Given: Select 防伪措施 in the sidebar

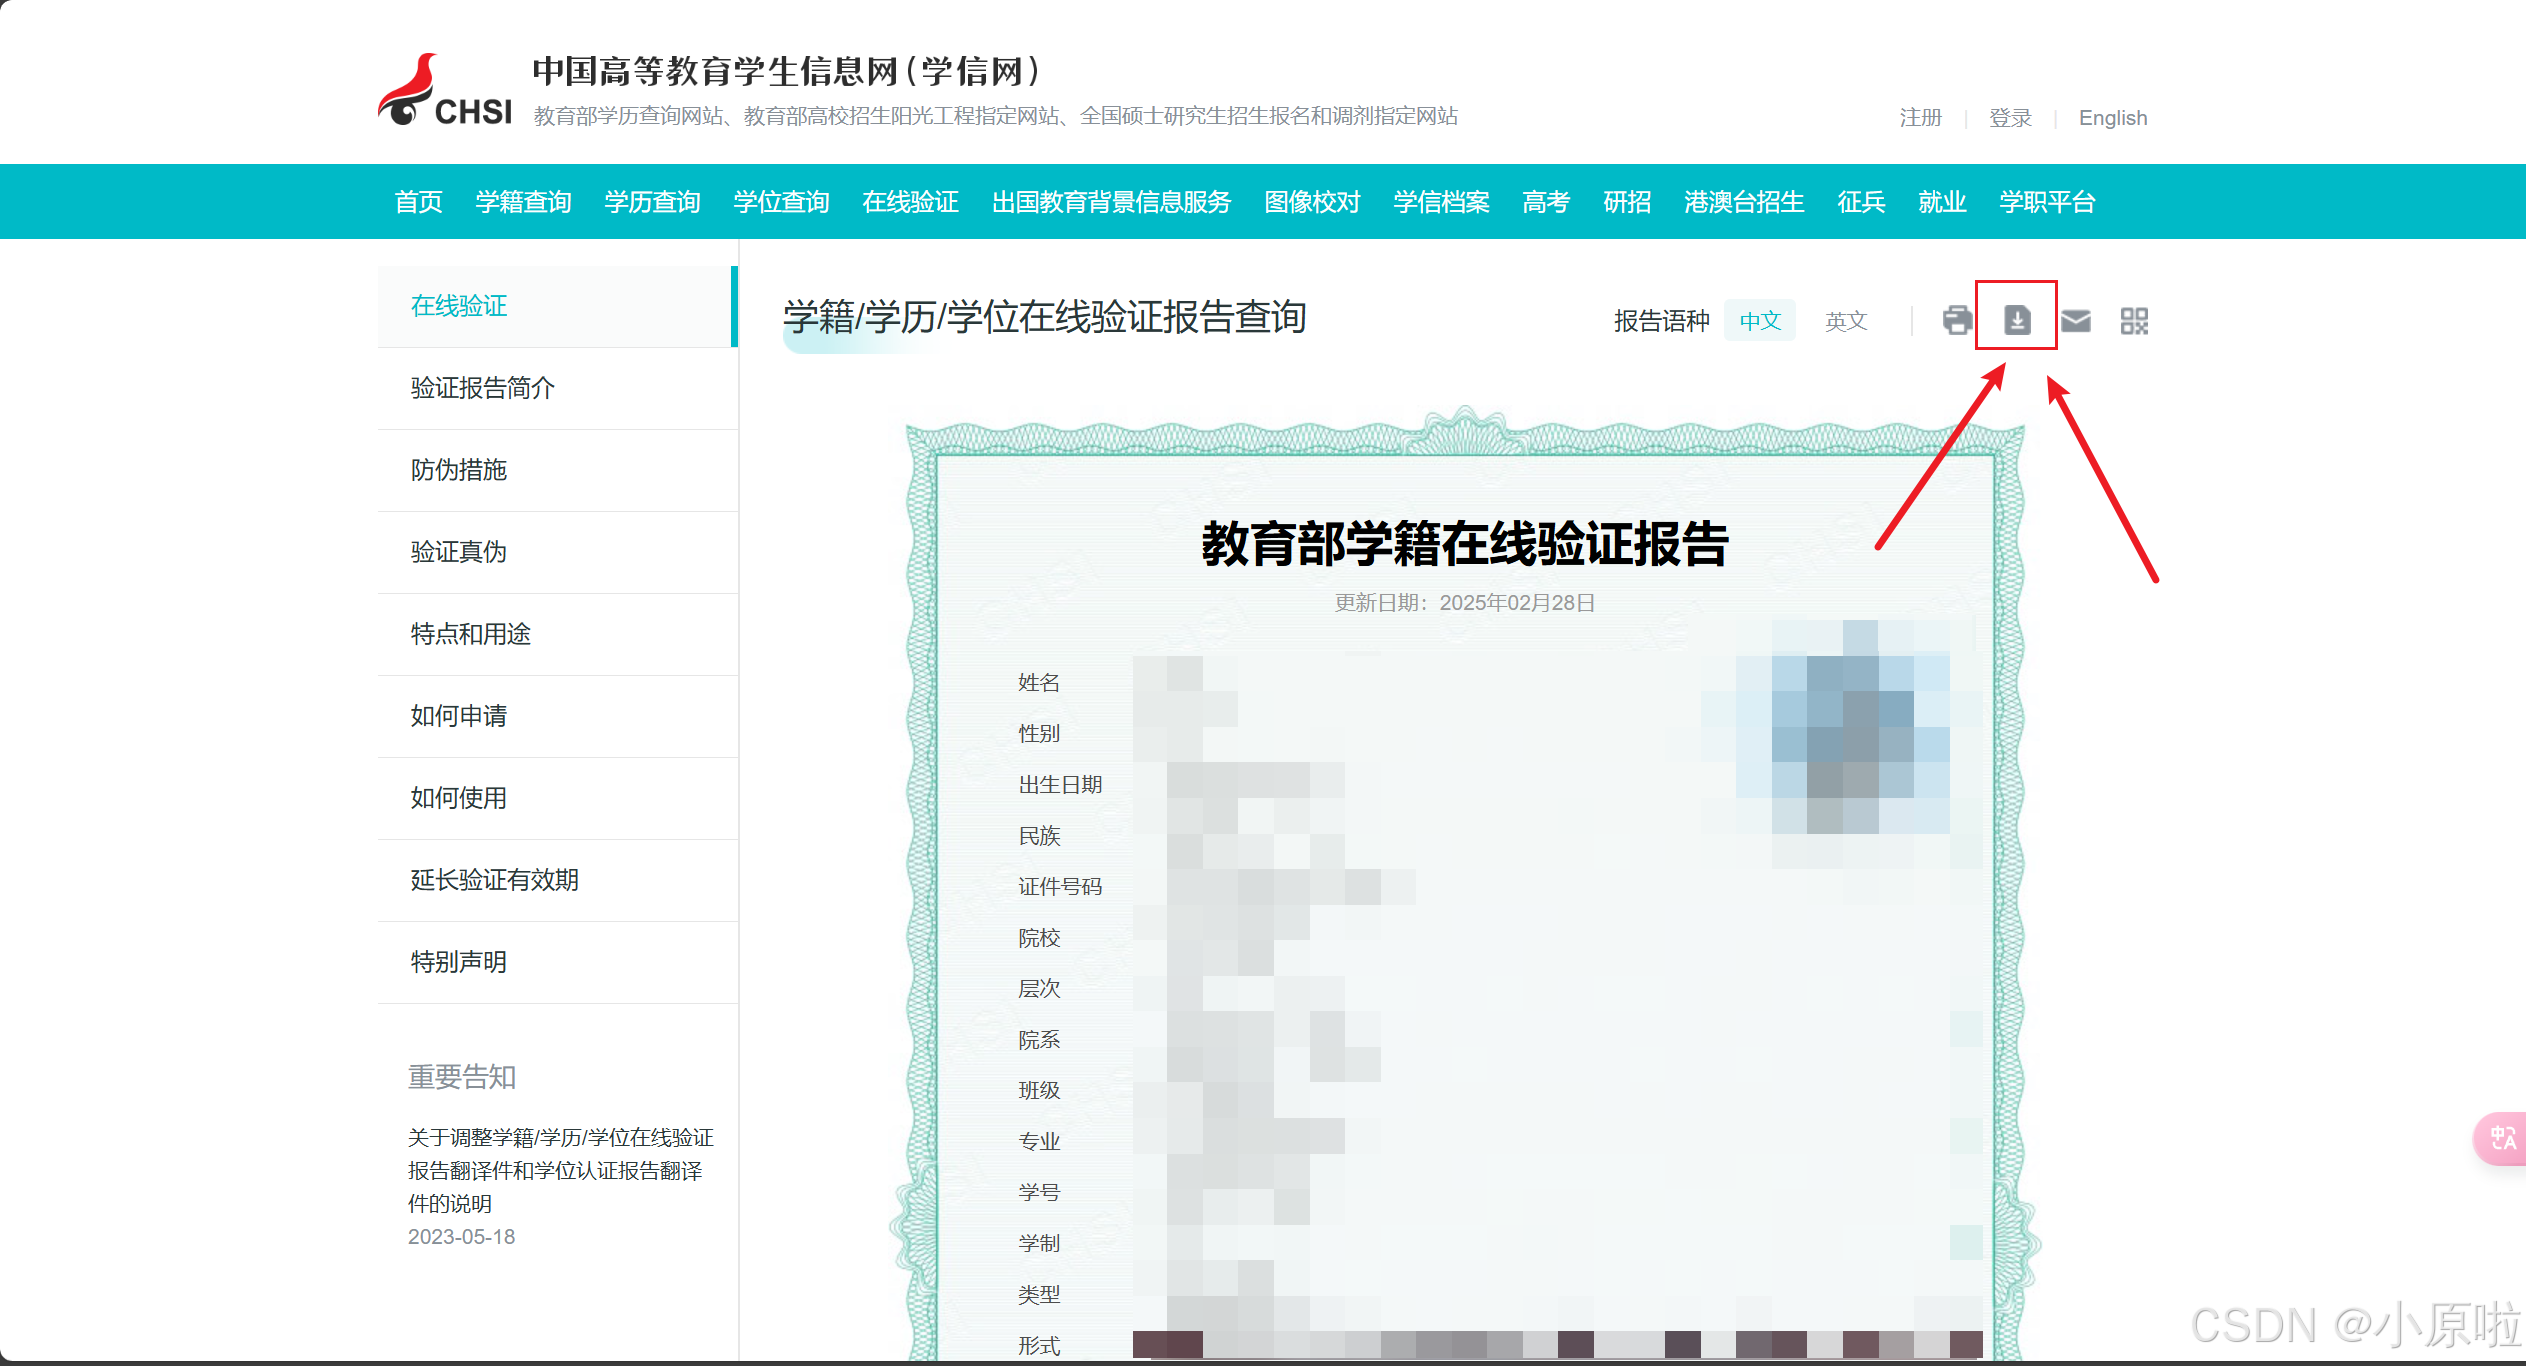Looking at the screenshot, I should (459, 470).
